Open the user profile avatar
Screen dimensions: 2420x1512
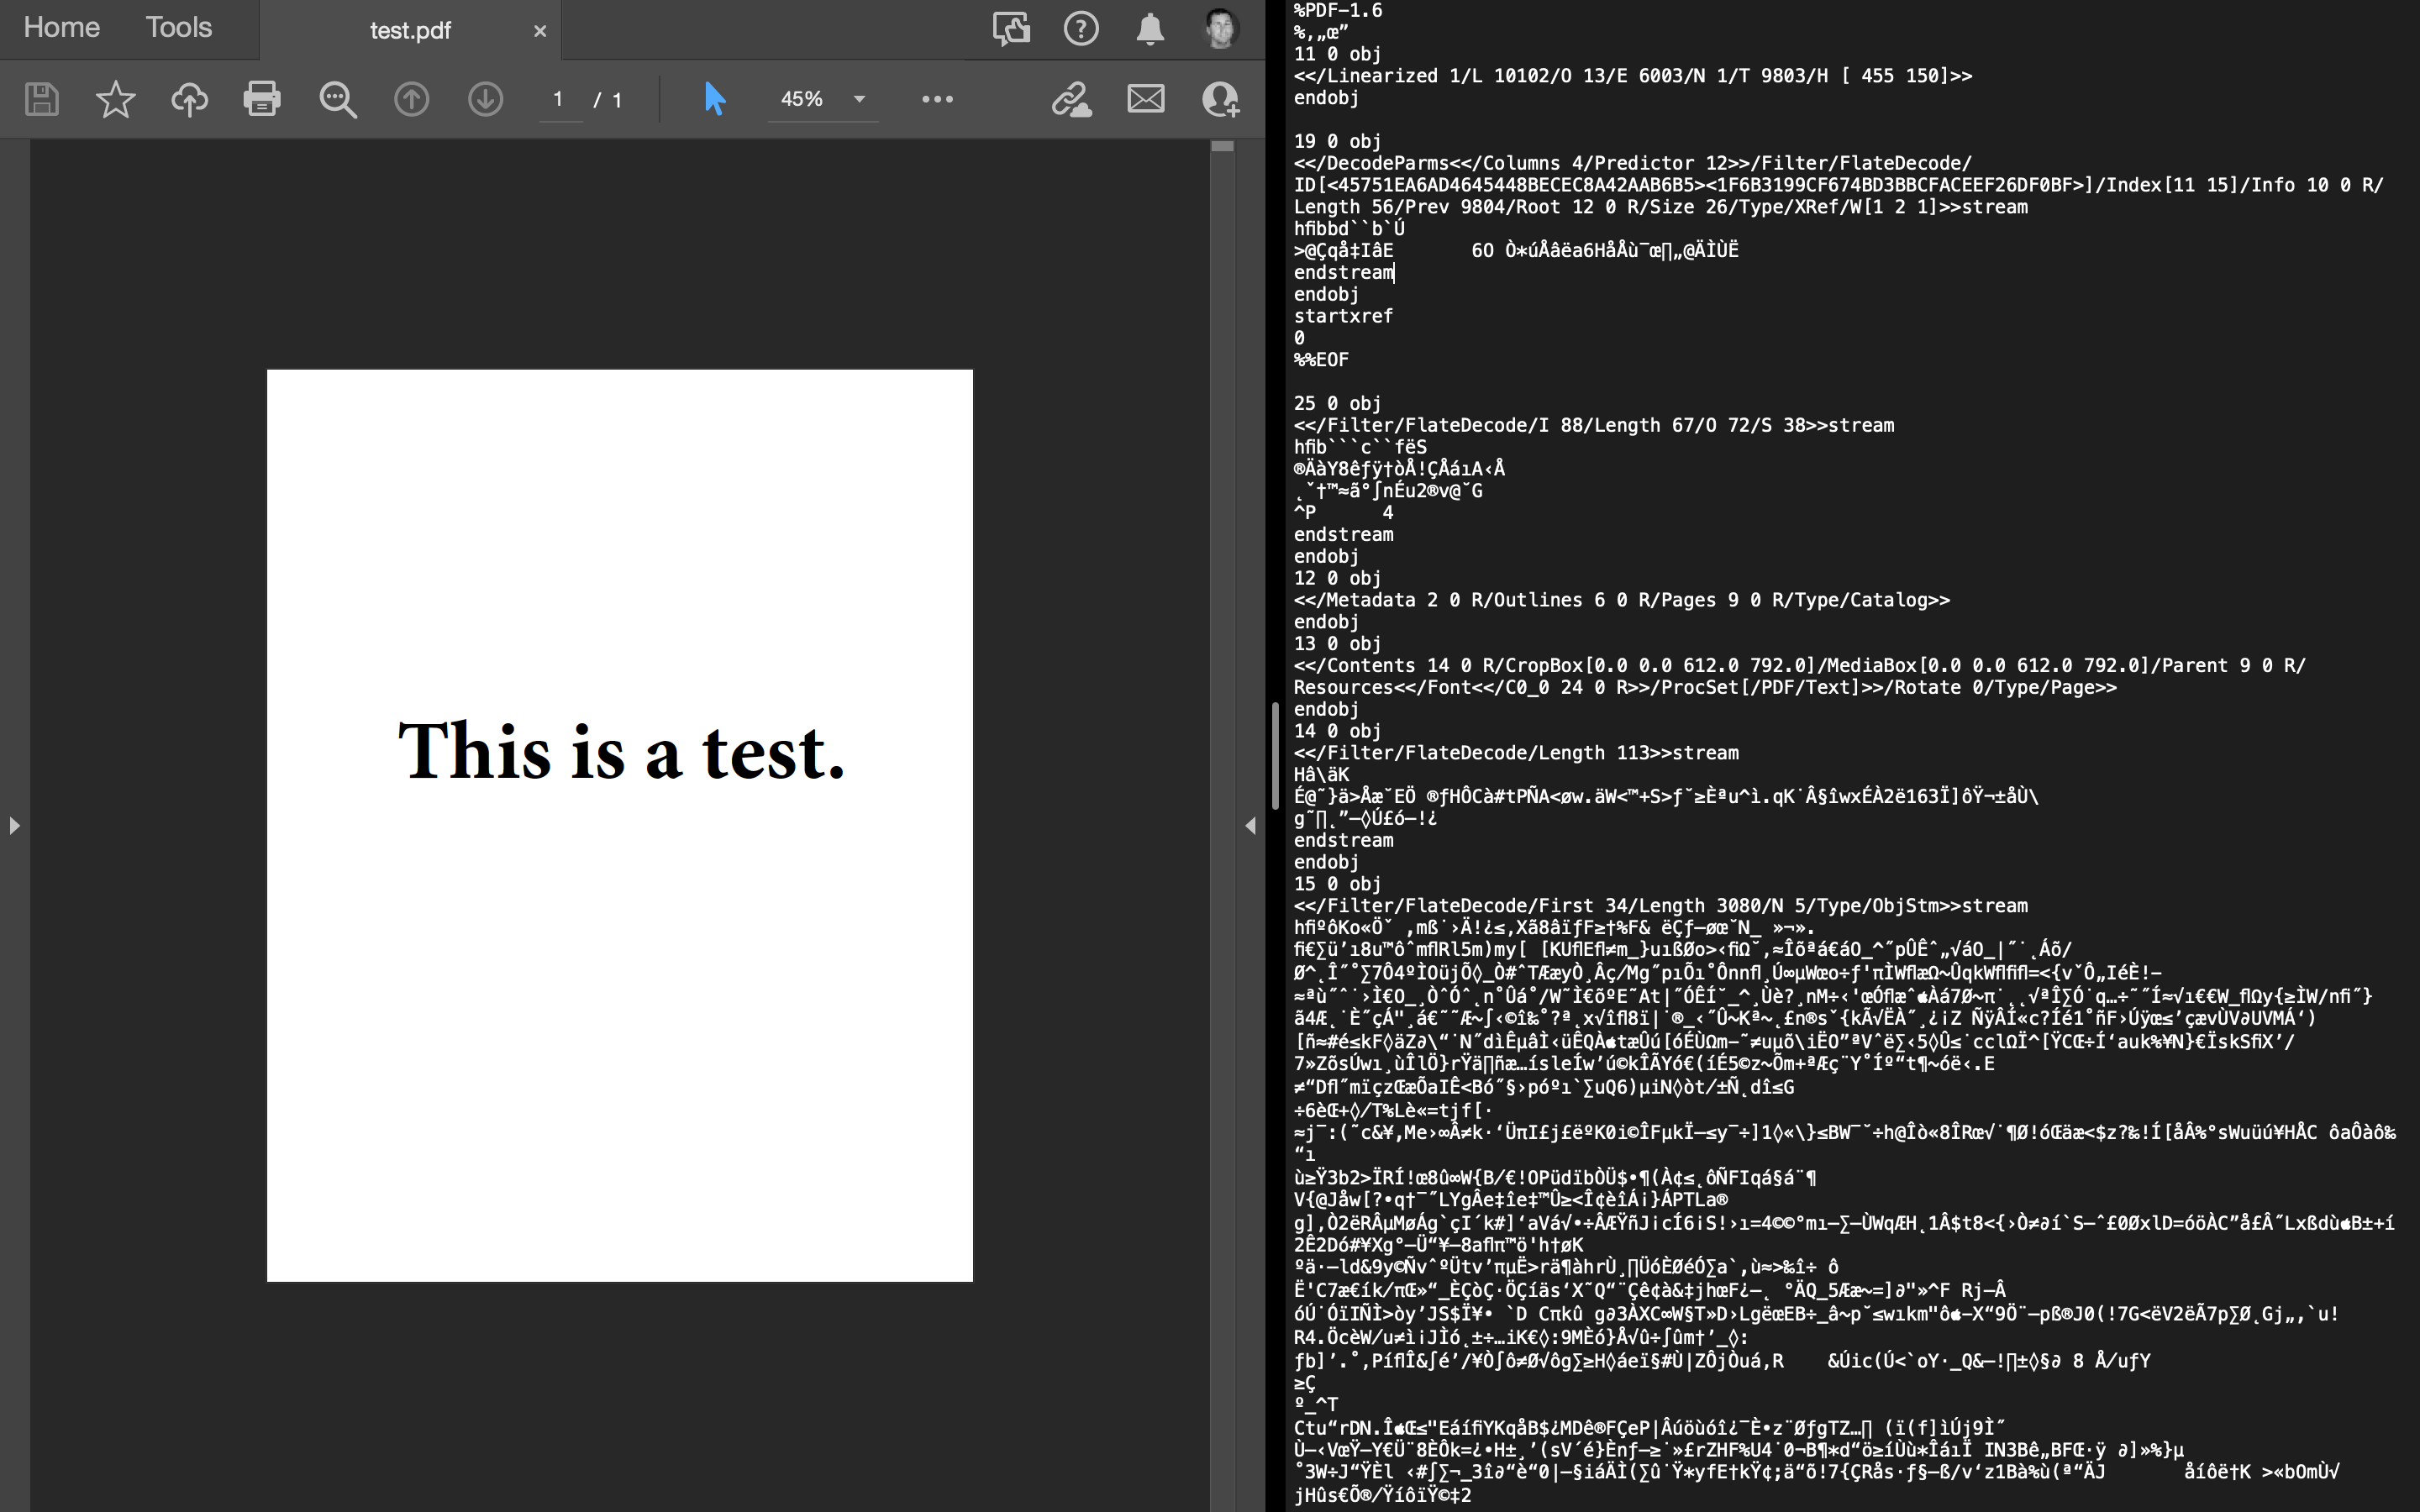click(x=1220, y=29)
